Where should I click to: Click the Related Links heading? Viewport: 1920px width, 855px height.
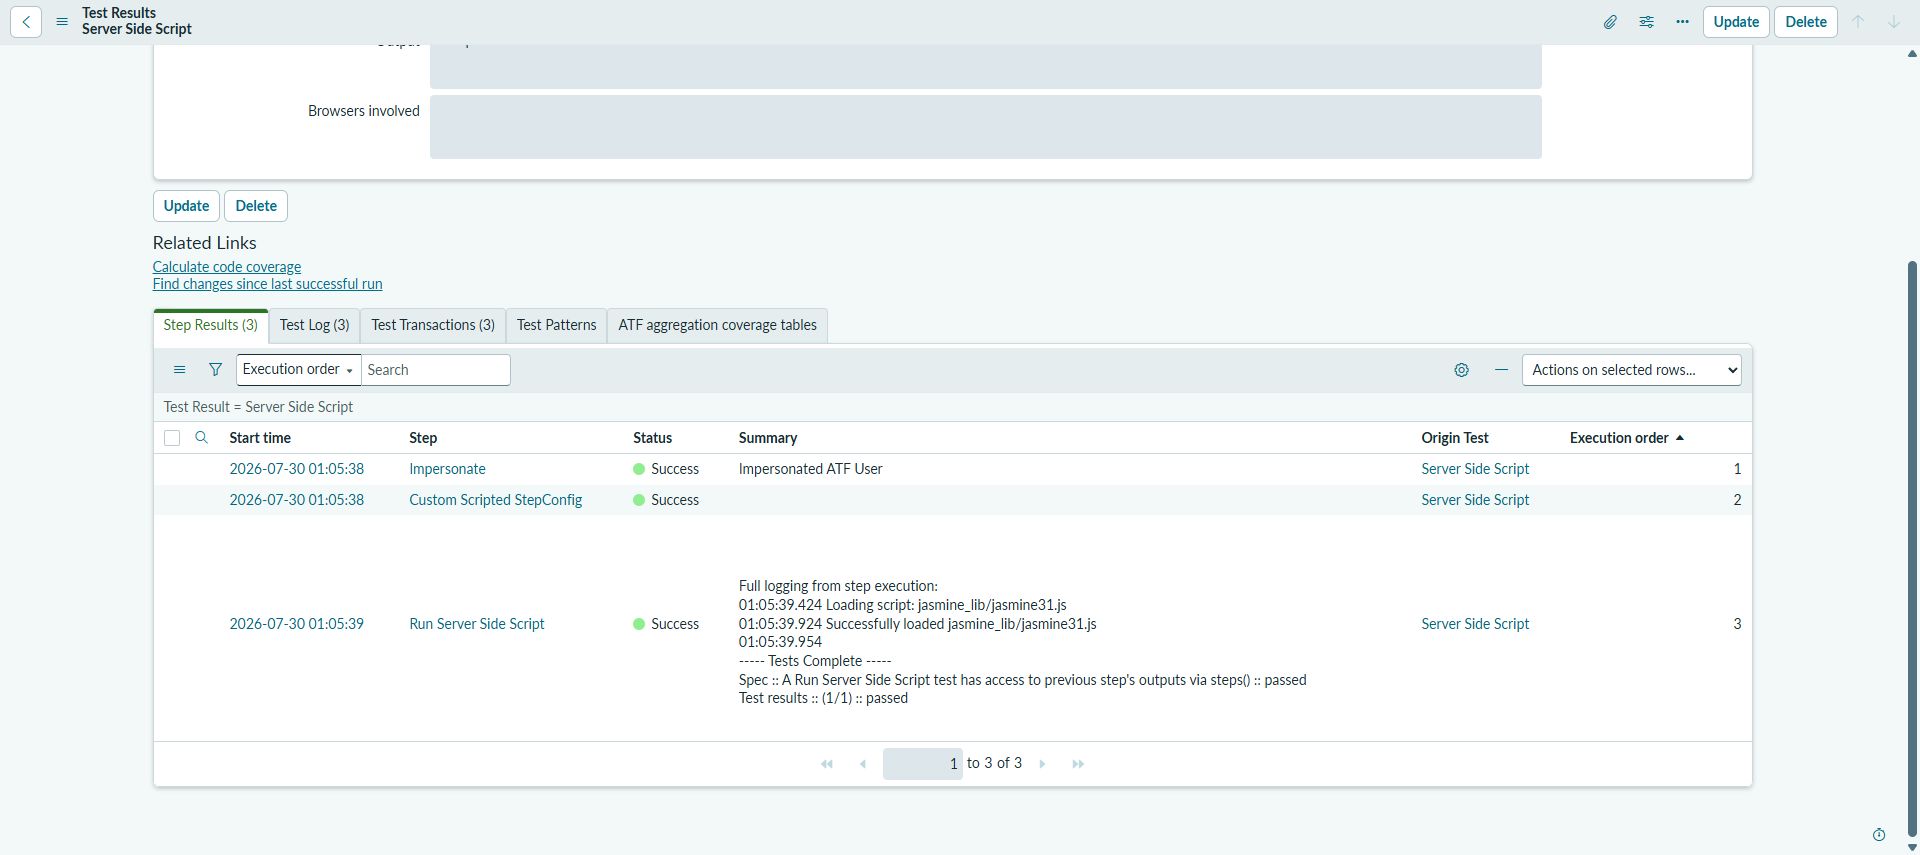click(x=204, y=243)
